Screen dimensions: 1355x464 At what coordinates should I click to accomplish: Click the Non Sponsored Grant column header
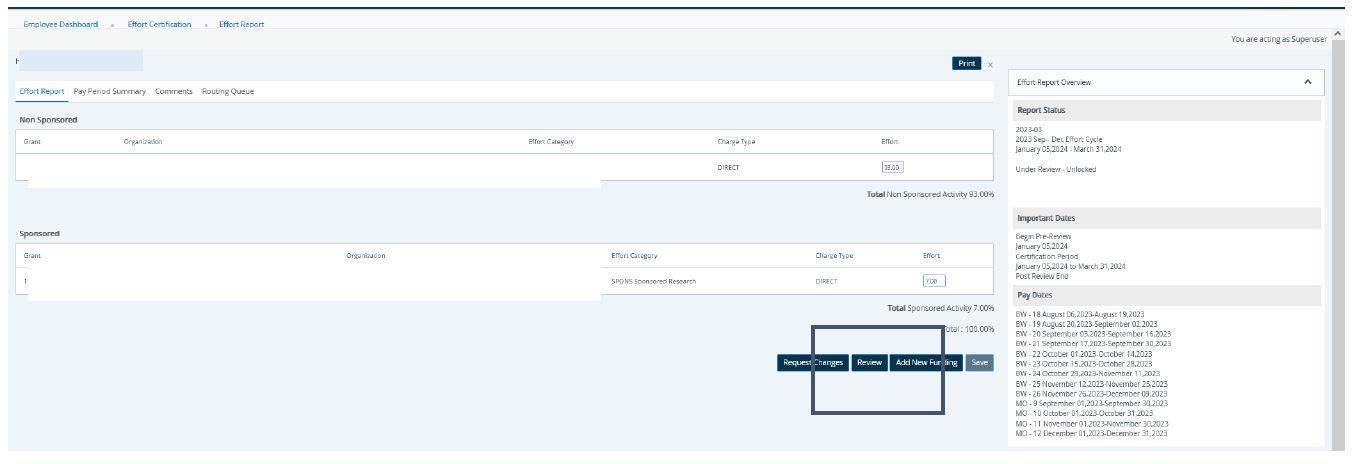coord(32,141)
